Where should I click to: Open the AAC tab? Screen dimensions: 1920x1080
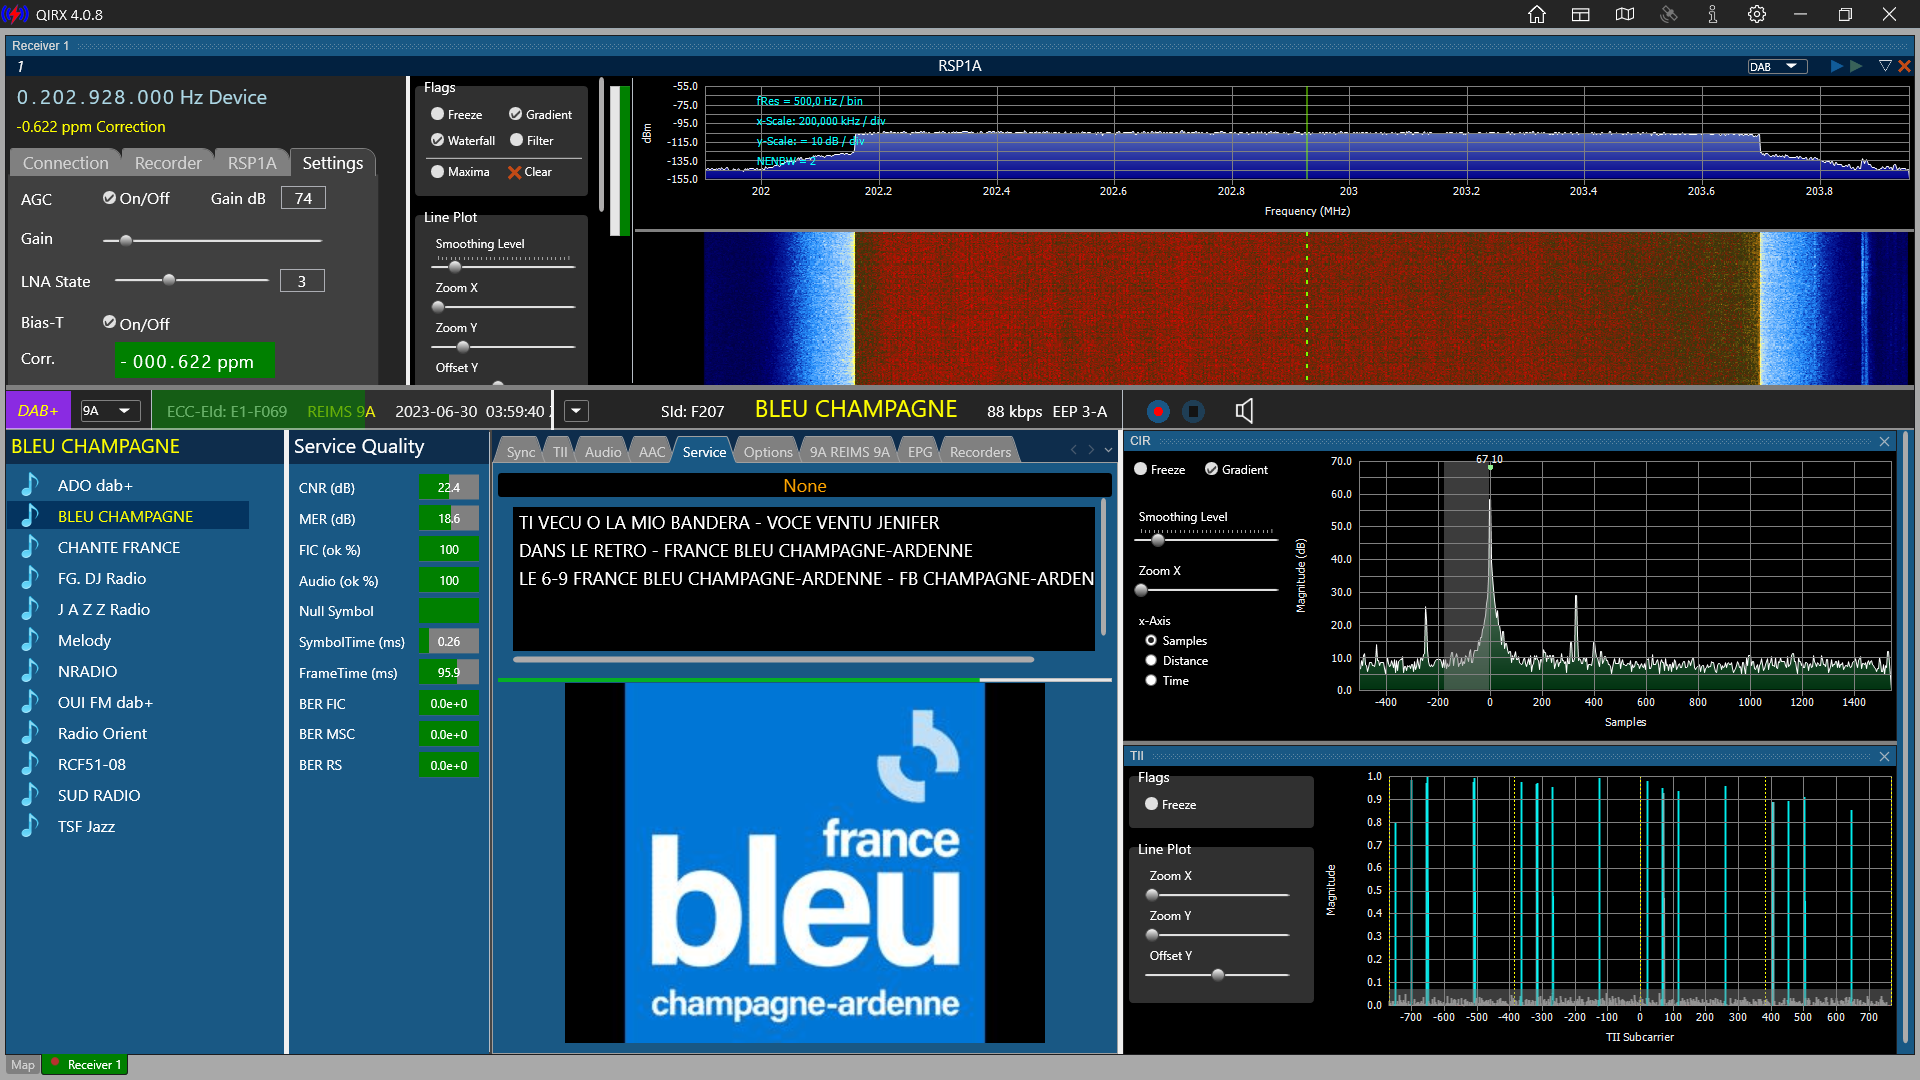(652, 452)
